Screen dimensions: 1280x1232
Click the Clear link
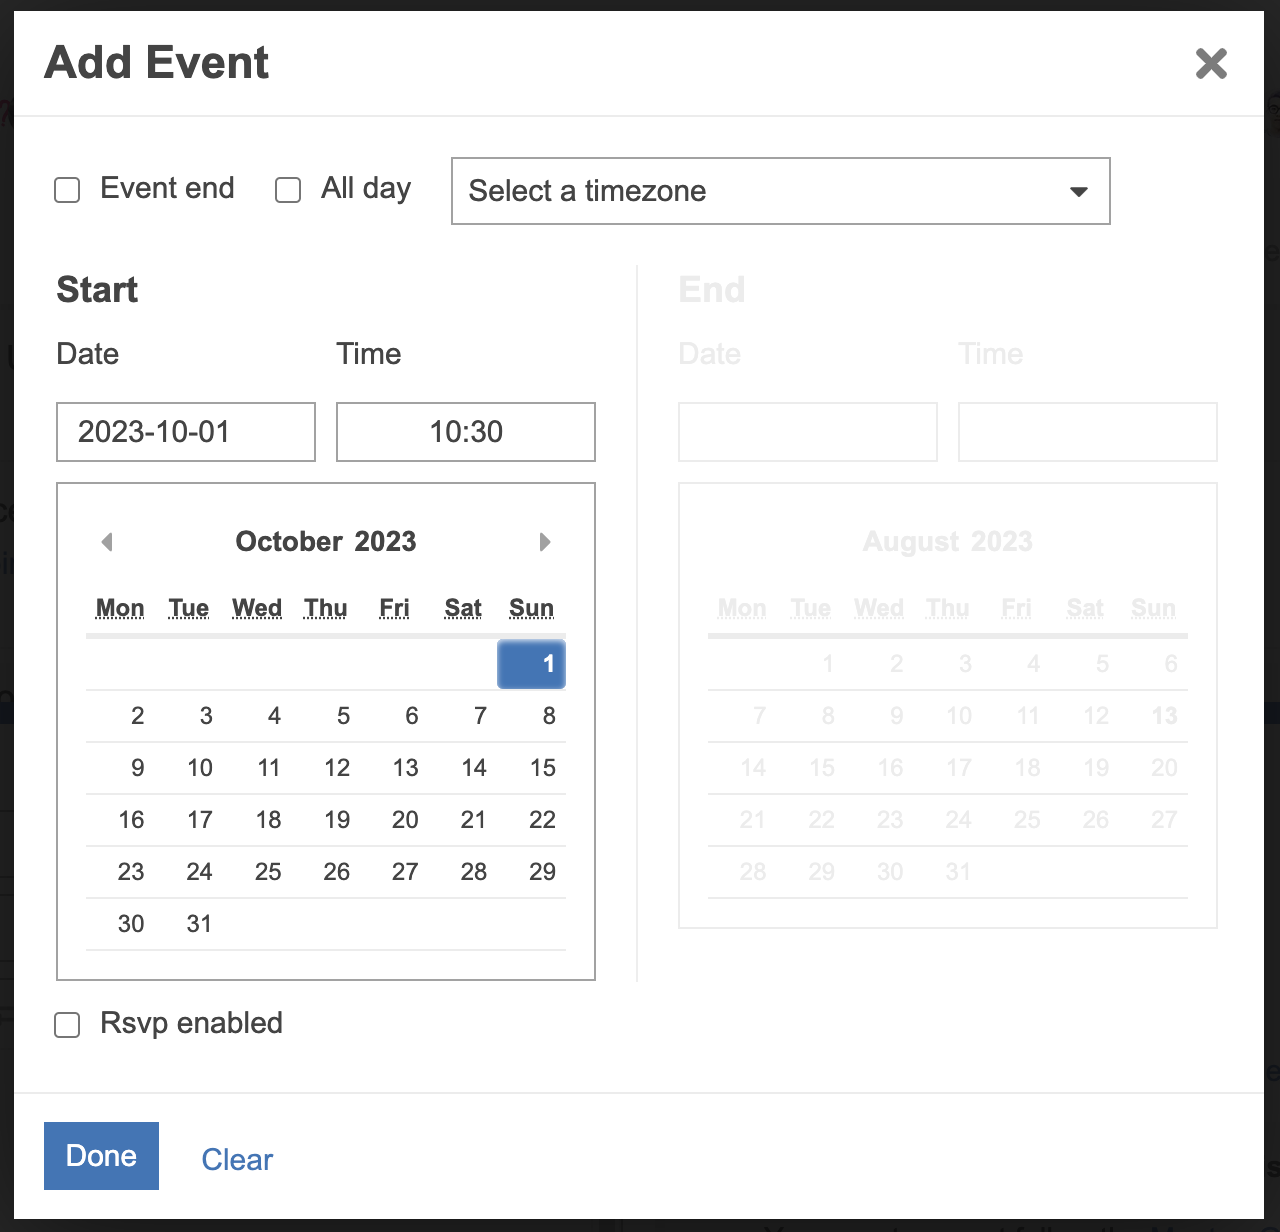point(237,1159)
